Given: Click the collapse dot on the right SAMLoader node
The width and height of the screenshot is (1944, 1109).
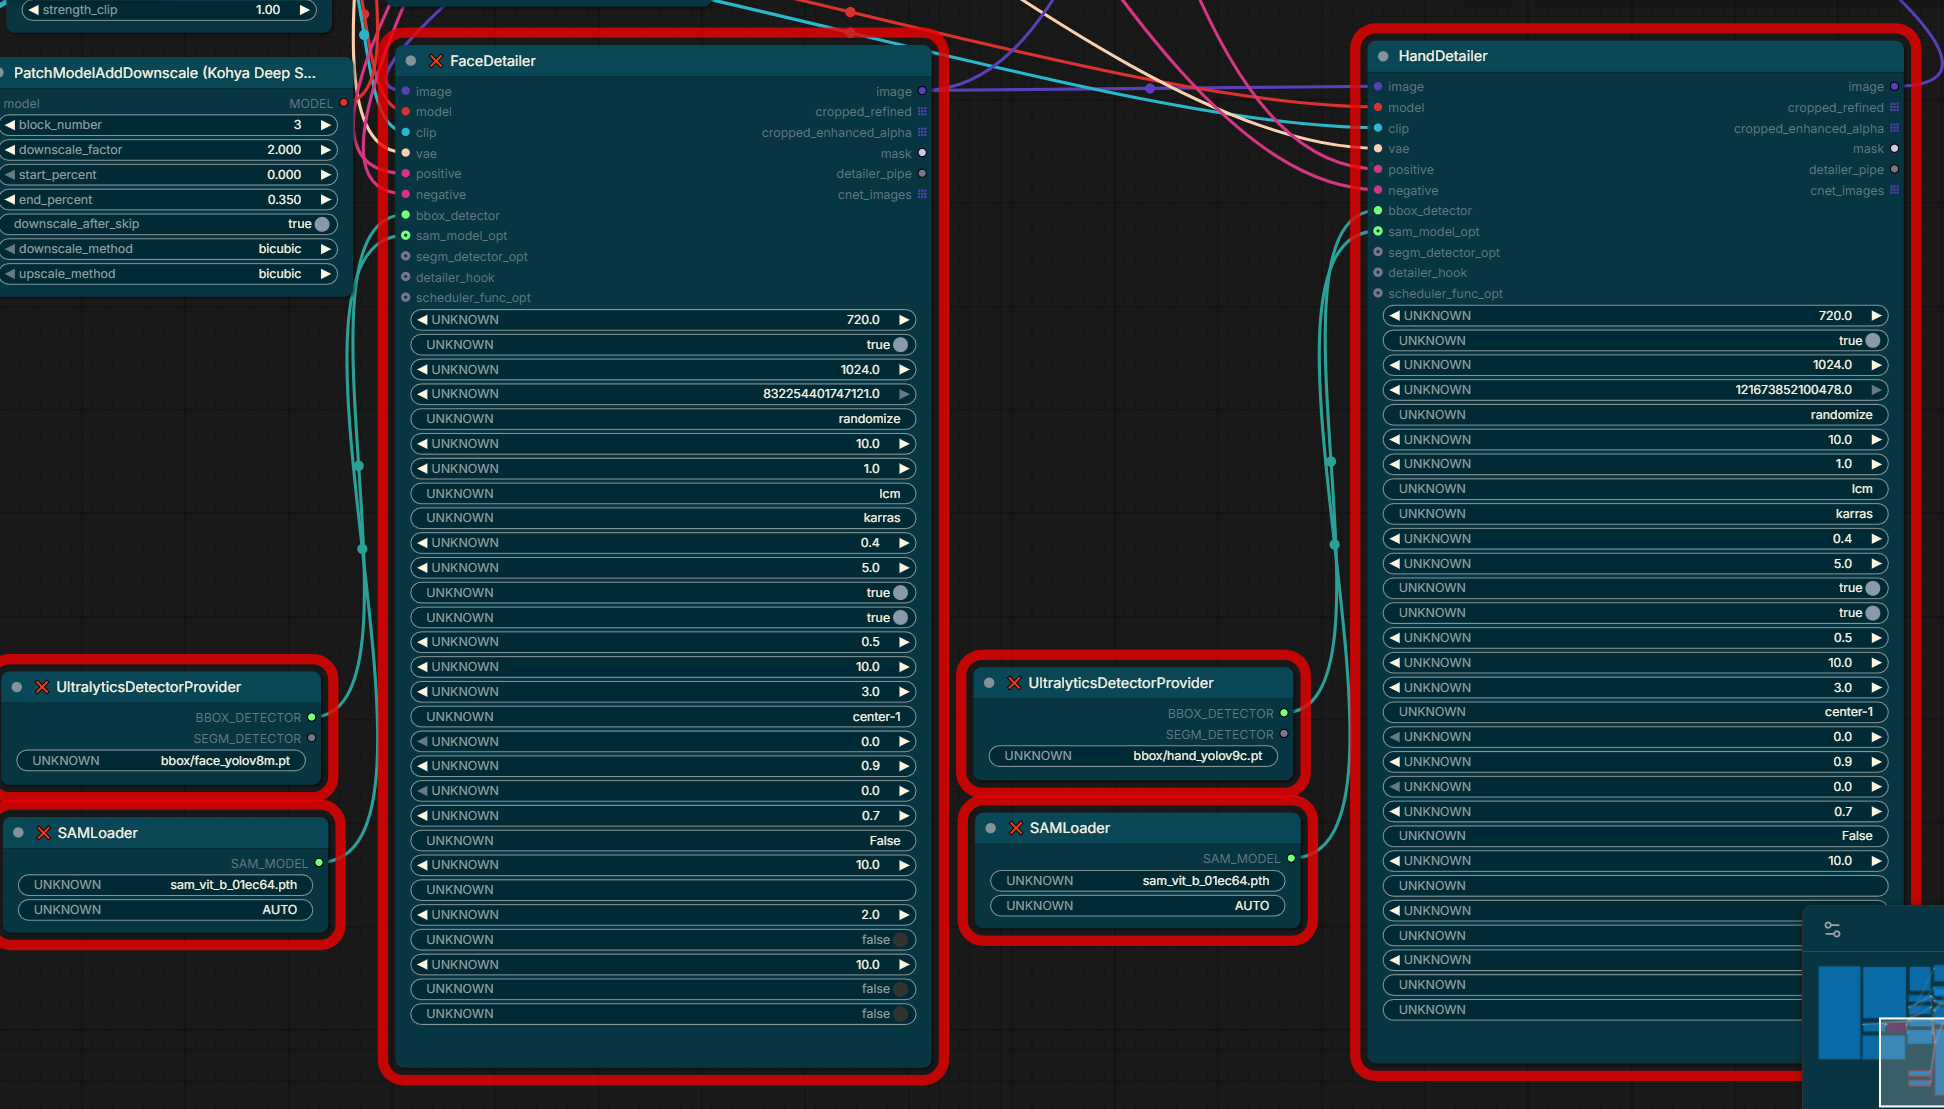Looking at the screenshot, I should (x=990, y=828).
